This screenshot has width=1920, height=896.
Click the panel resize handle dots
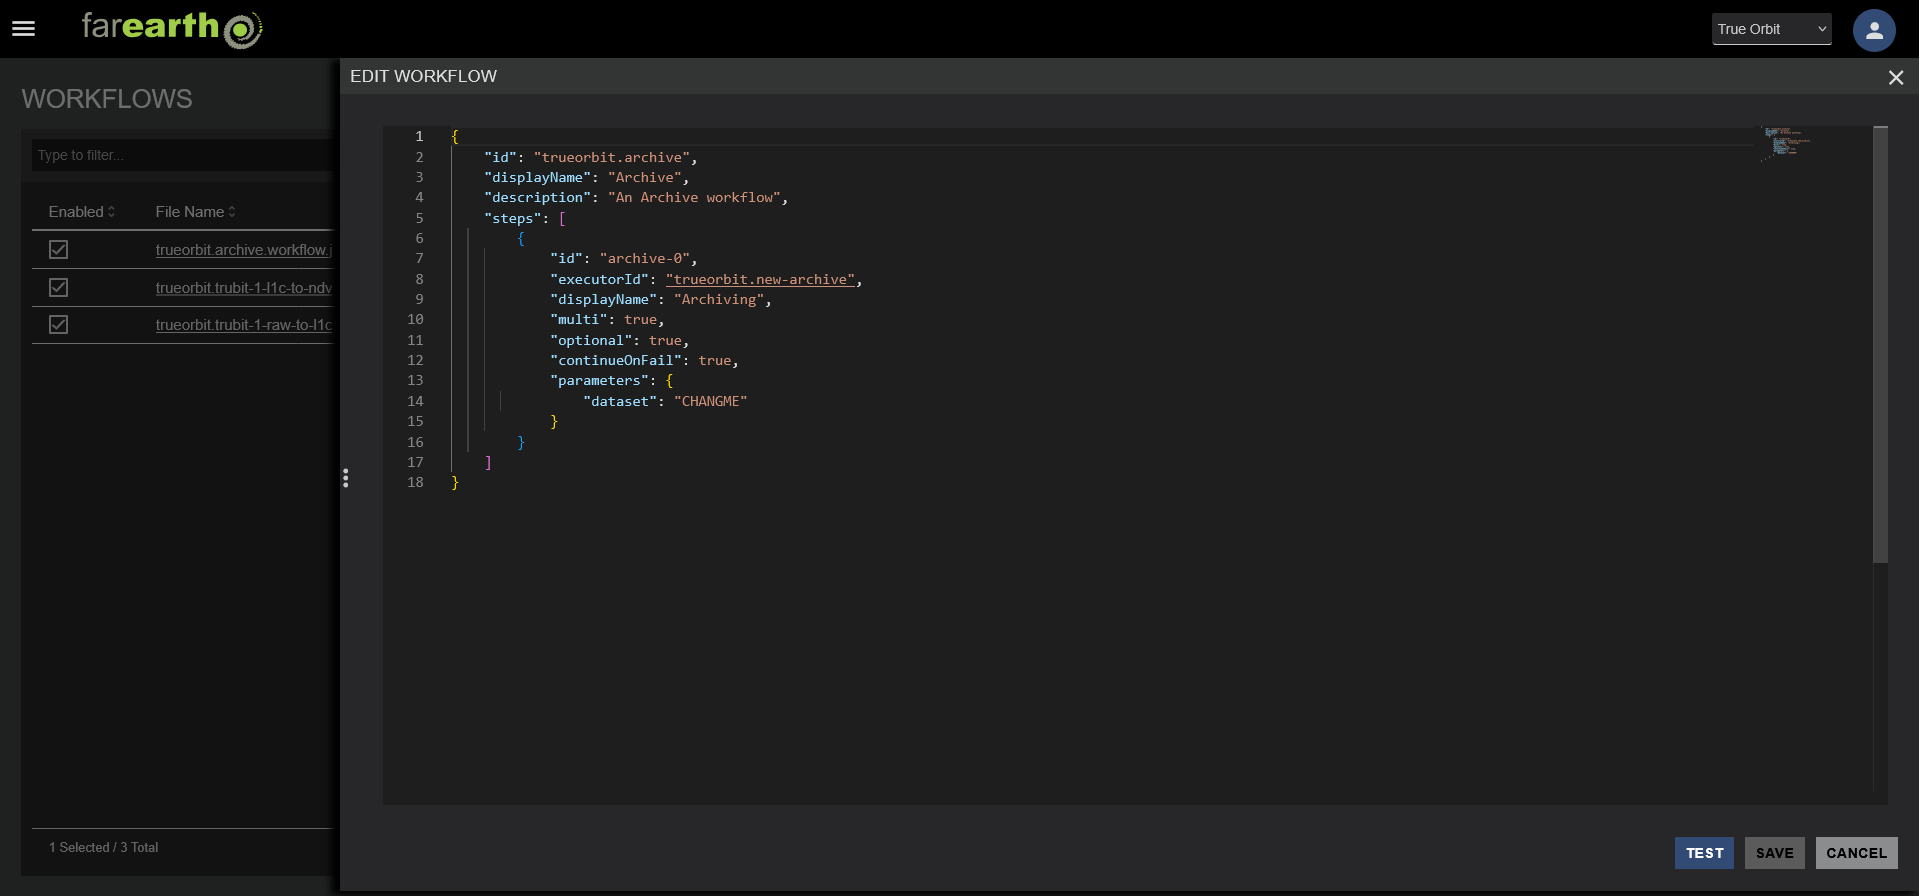[346, 478]
